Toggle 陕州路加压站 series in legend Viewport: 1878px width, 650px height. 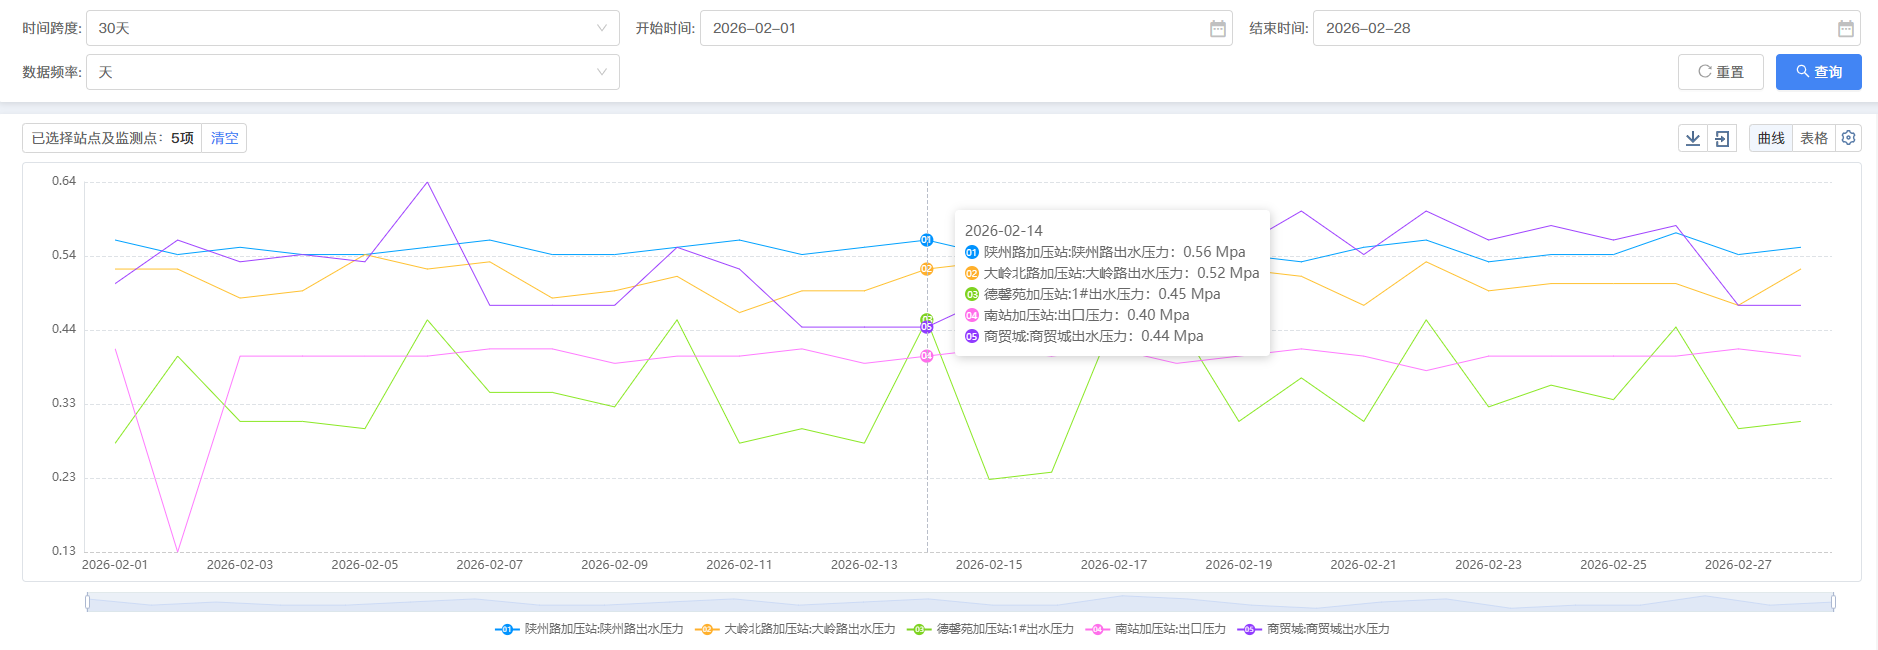590,629
